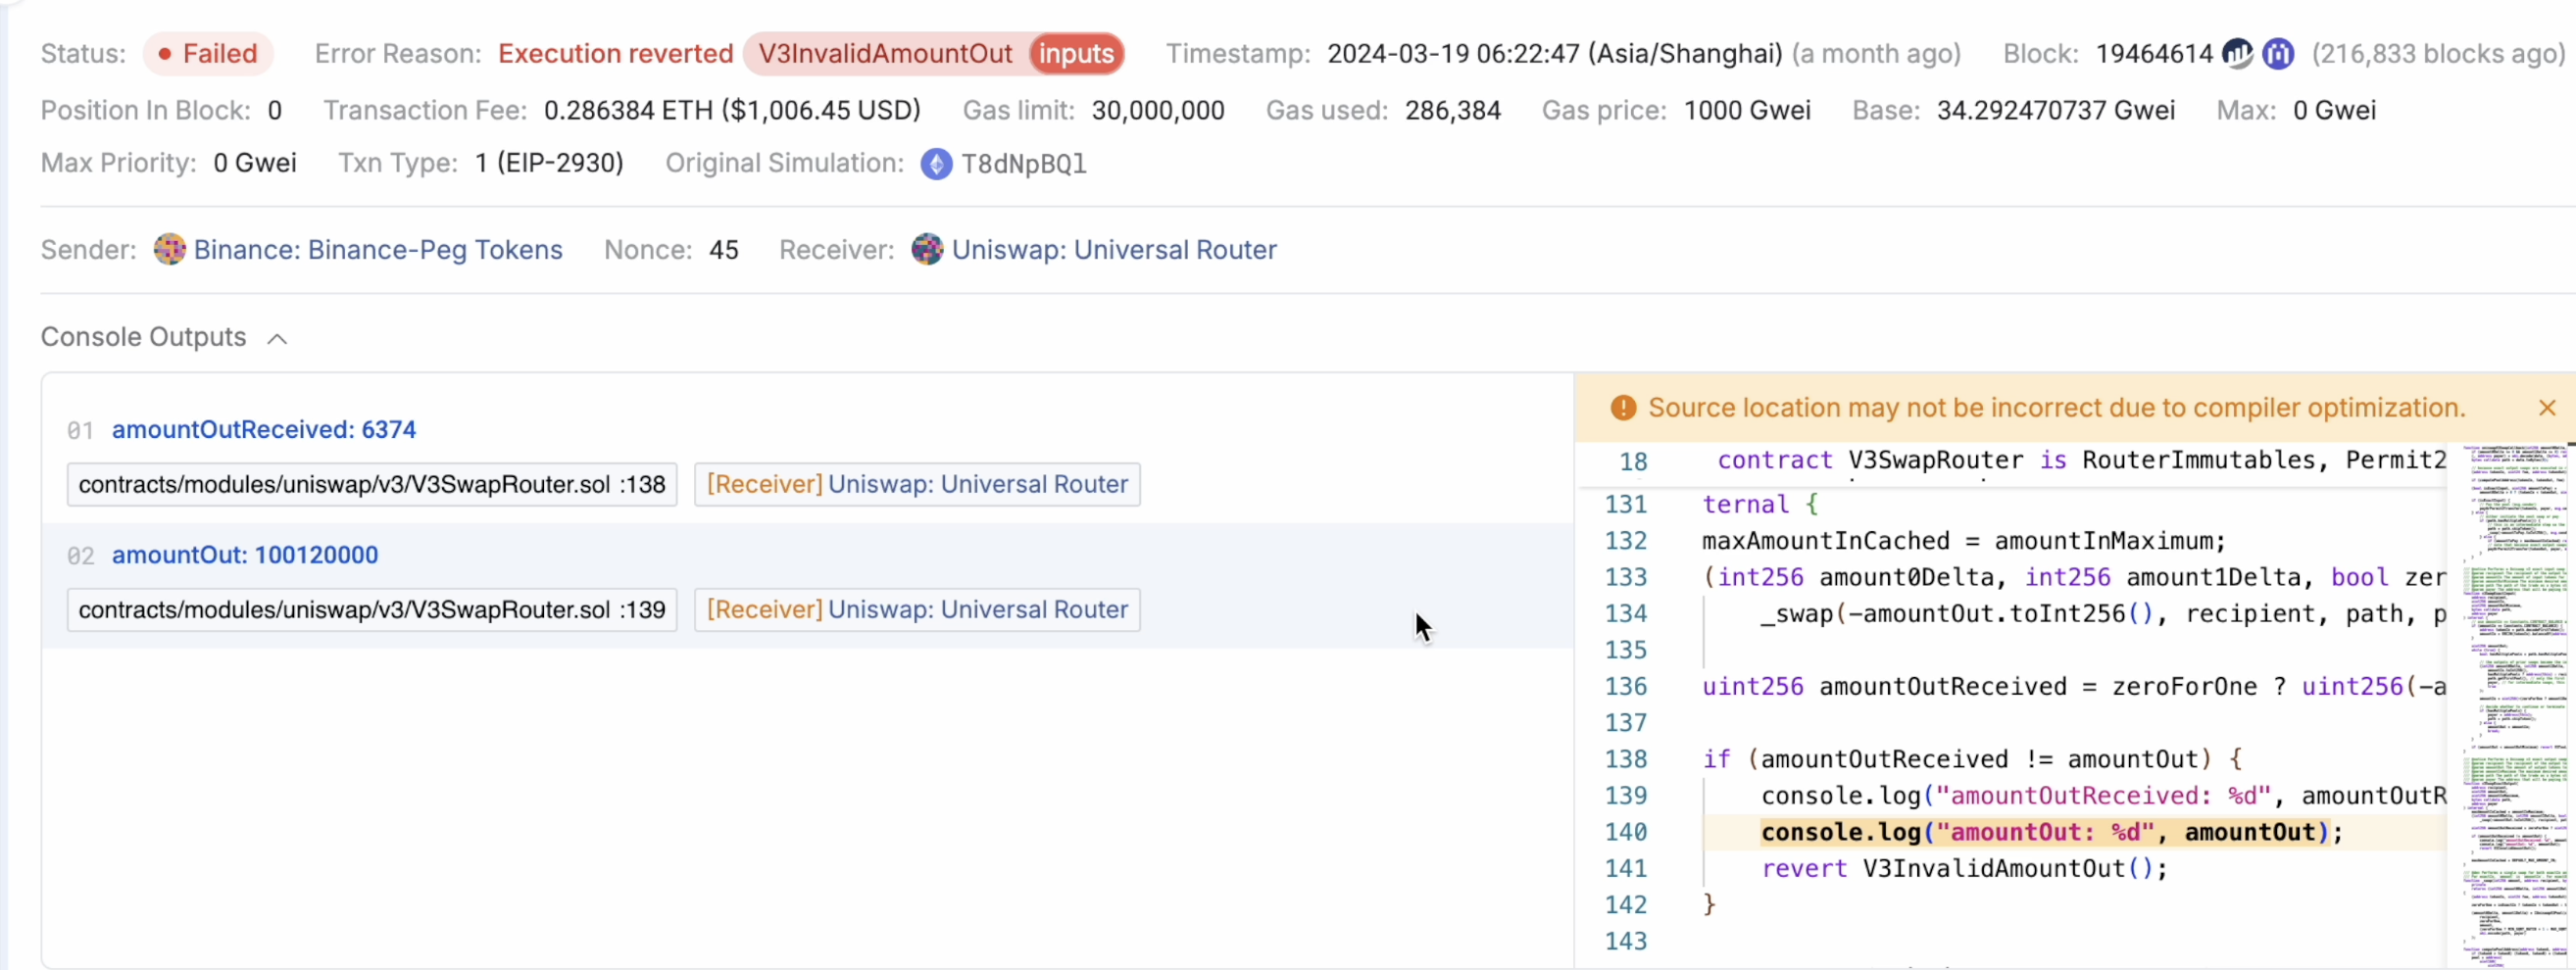The image size is (2576, 970).
Task: Collapse the Console Outputs section
Action: (277, 339)
